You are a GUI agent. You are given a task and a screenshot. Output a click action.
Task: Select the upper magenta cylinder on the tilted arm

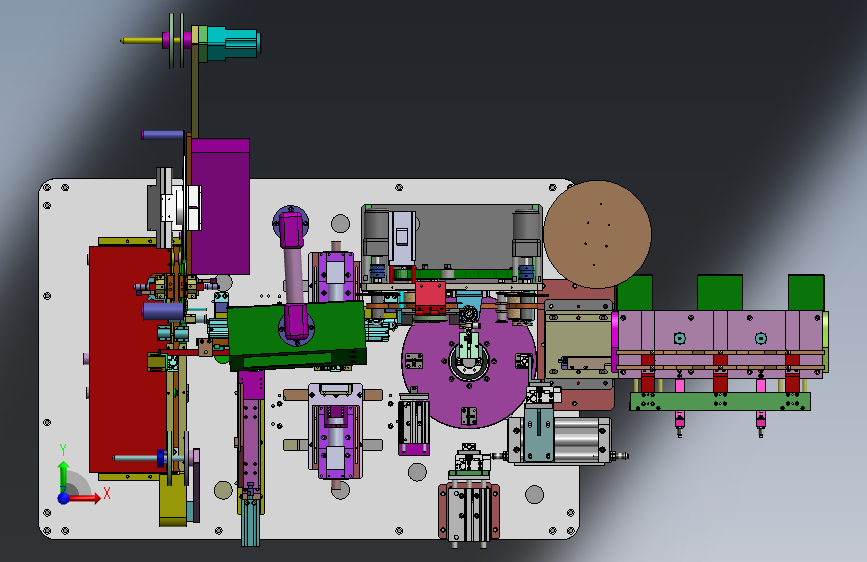pyautogui.click(x=291, y=230)
